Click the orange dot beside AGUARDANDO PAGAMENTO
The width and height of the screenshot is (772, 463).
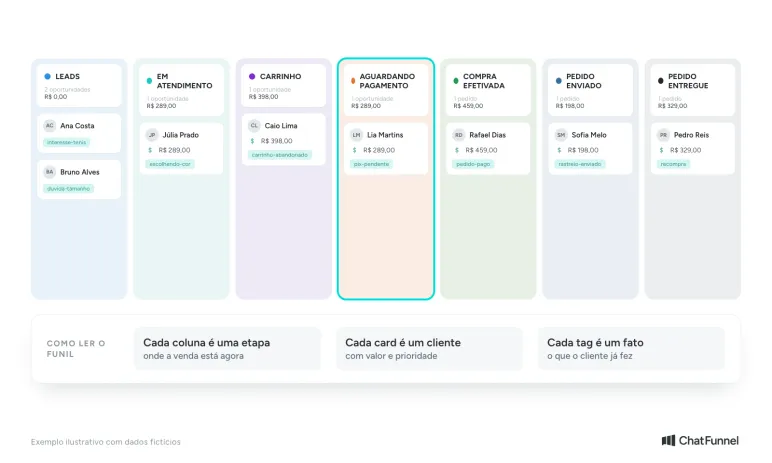[353, 81]
